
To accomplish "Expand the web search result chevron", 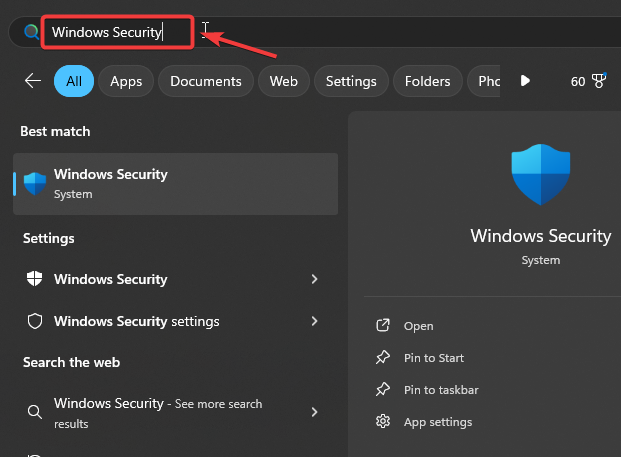I will click(315, 412).
